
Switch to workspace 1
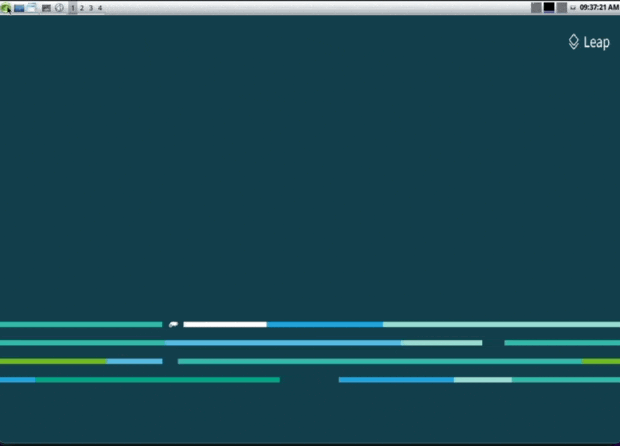pos(73,7)
